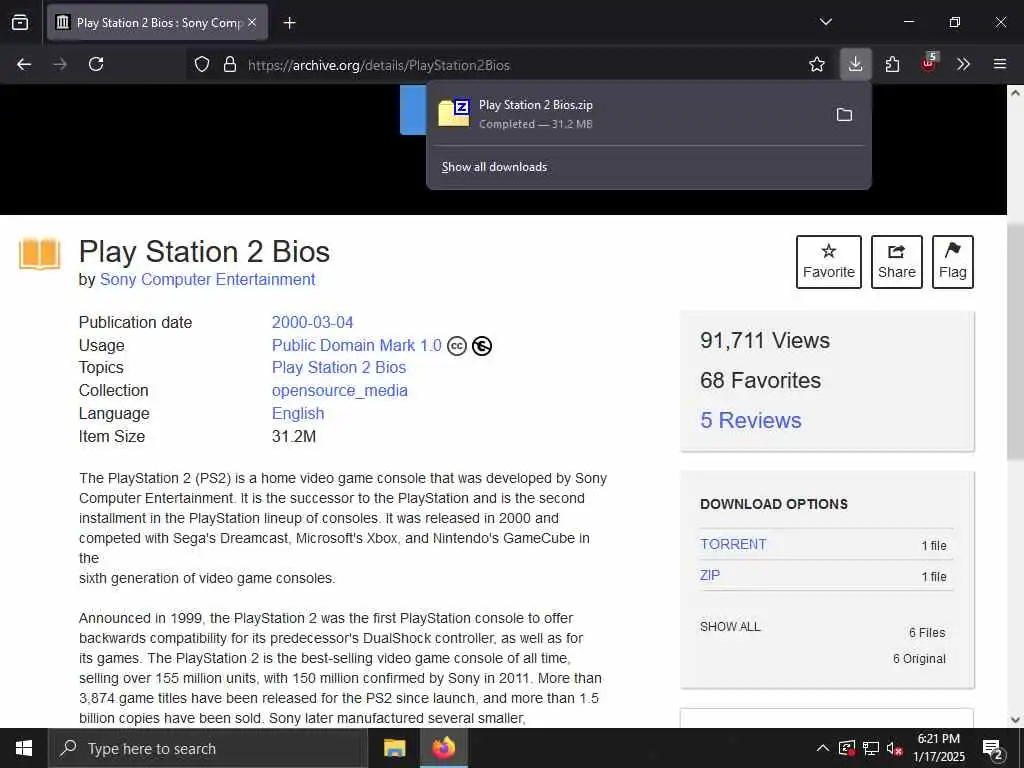Flag this archive item

click(x=953, y=262)
